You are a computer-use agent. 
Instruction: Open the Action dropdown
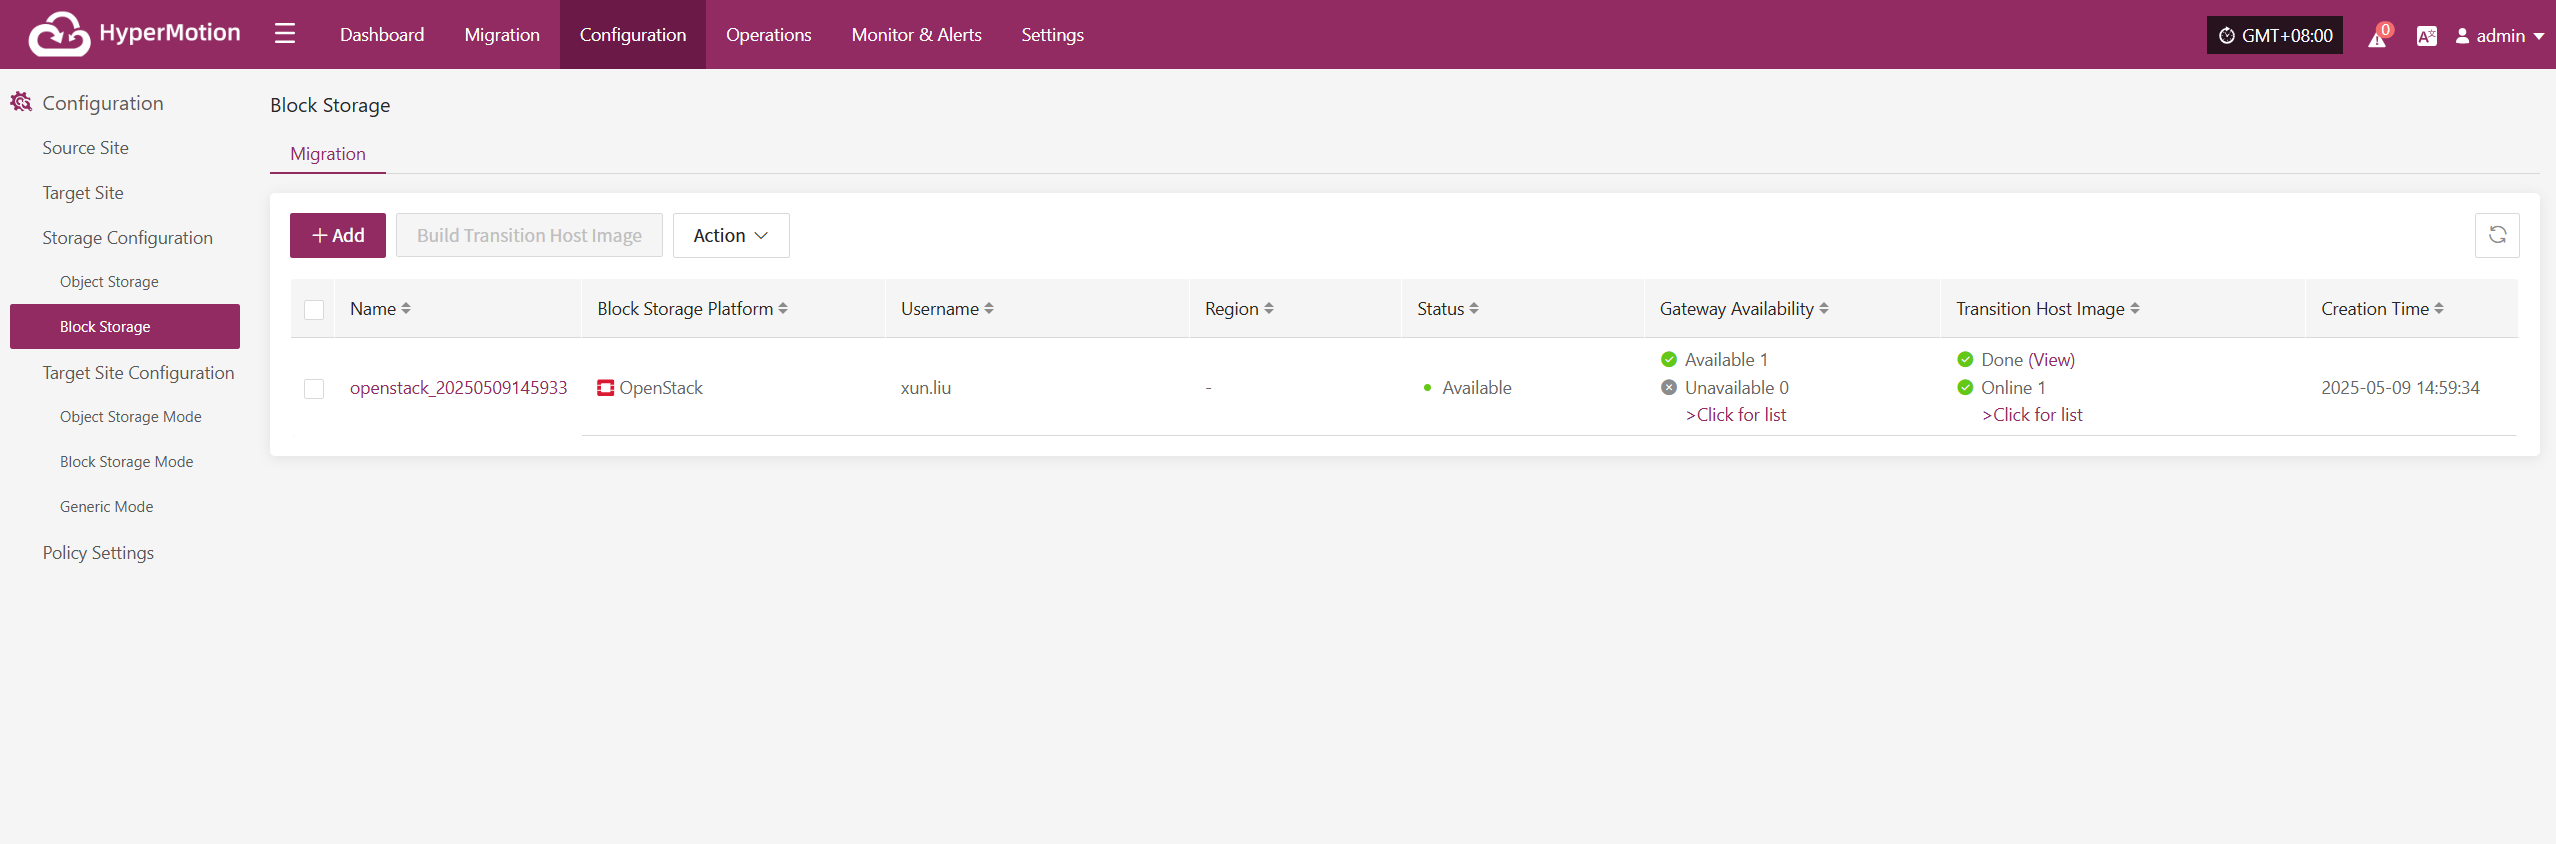(x=731, y=235)
